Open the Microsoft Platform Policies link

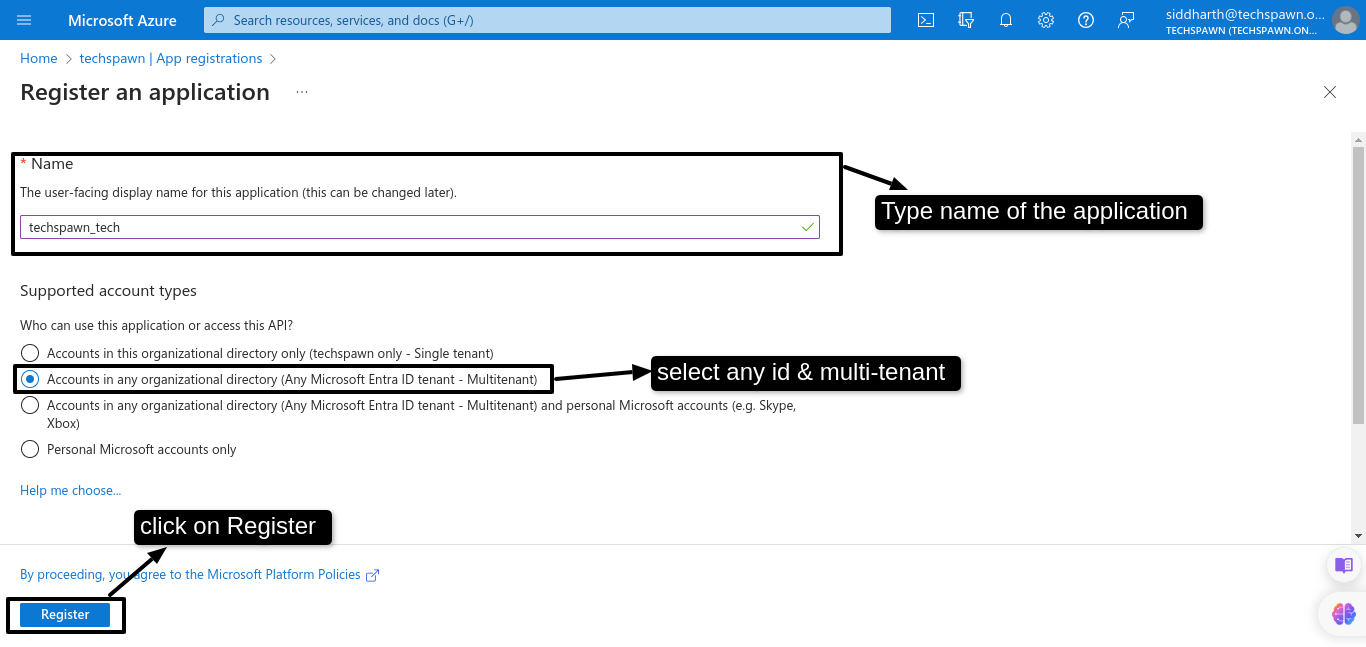click(290, 574)
